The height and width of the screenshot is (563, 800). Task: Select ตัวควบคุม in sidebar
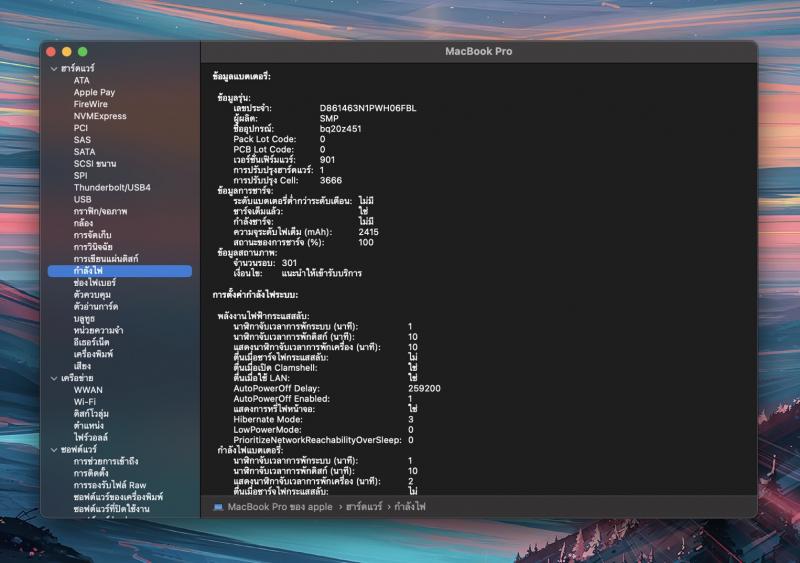[92, 295]
